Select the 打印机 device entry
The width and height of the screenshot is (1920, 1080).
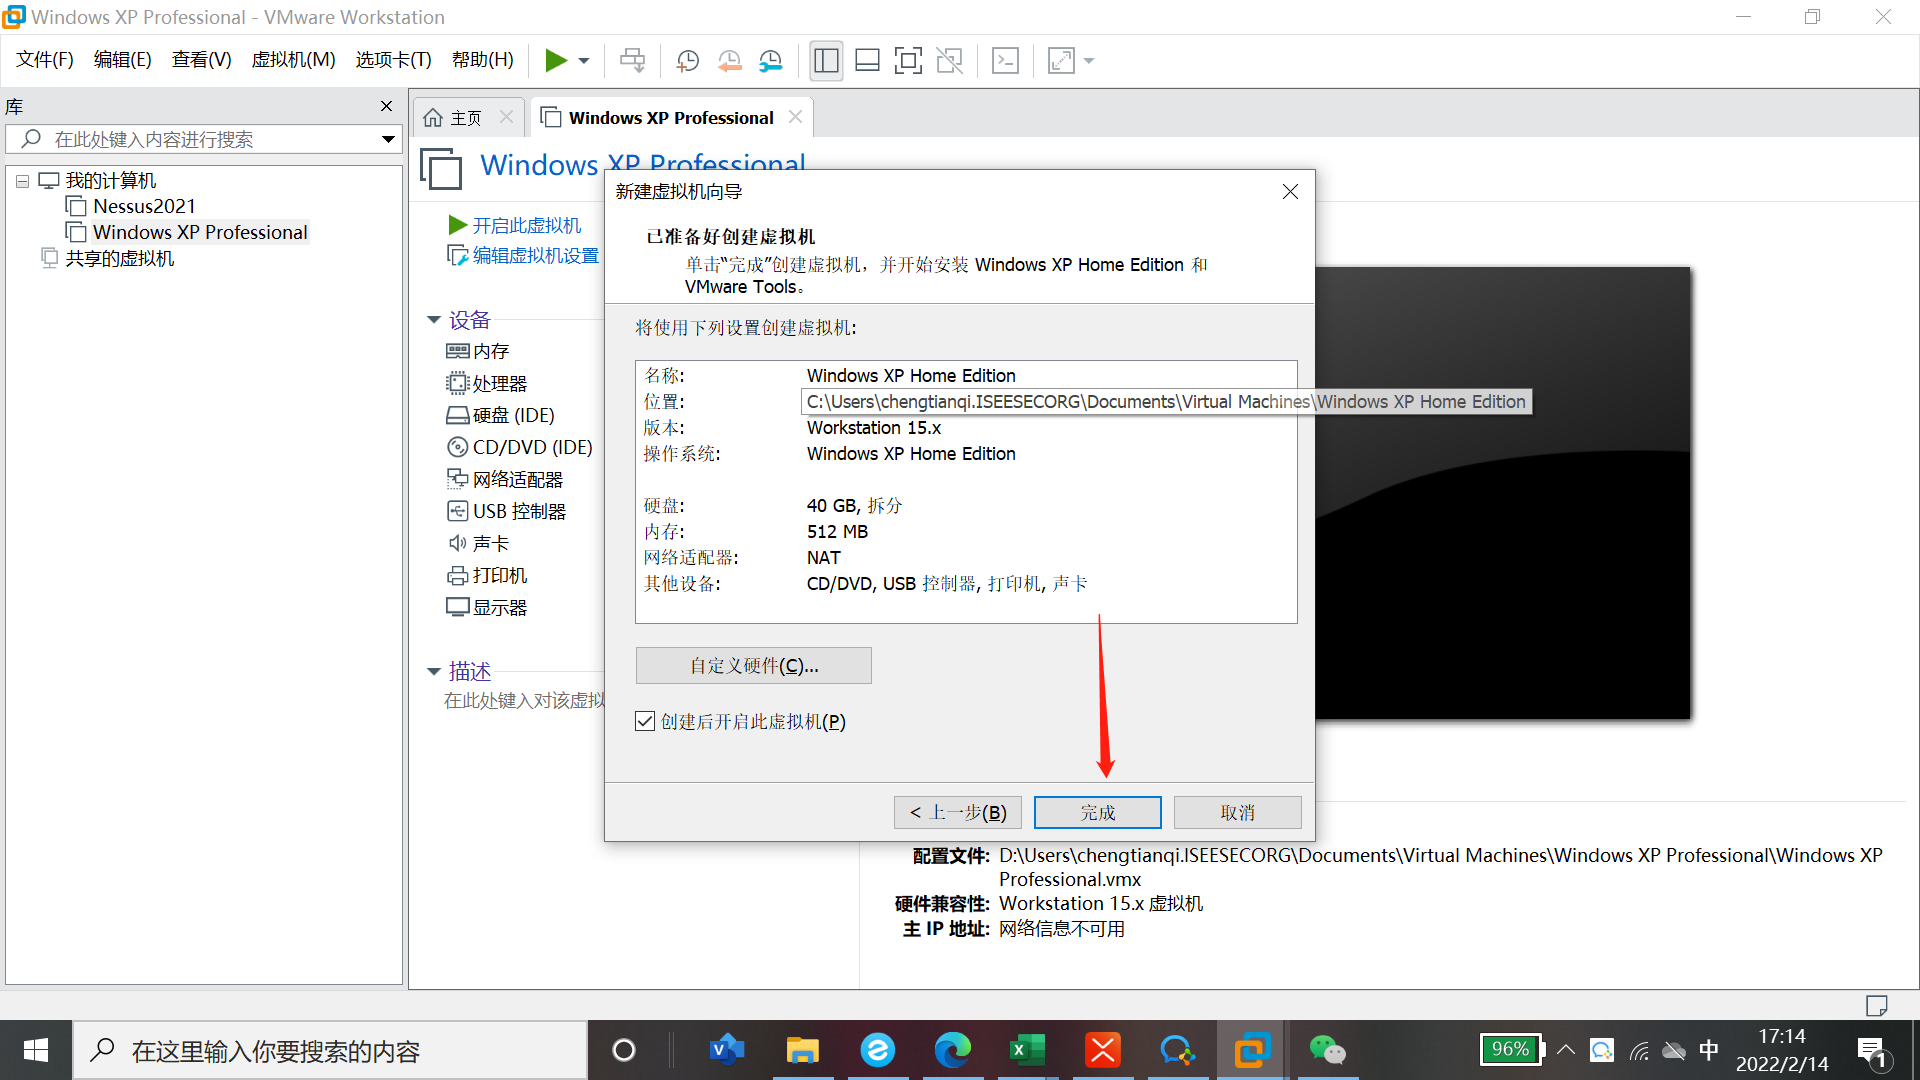(x=487, y=575)
